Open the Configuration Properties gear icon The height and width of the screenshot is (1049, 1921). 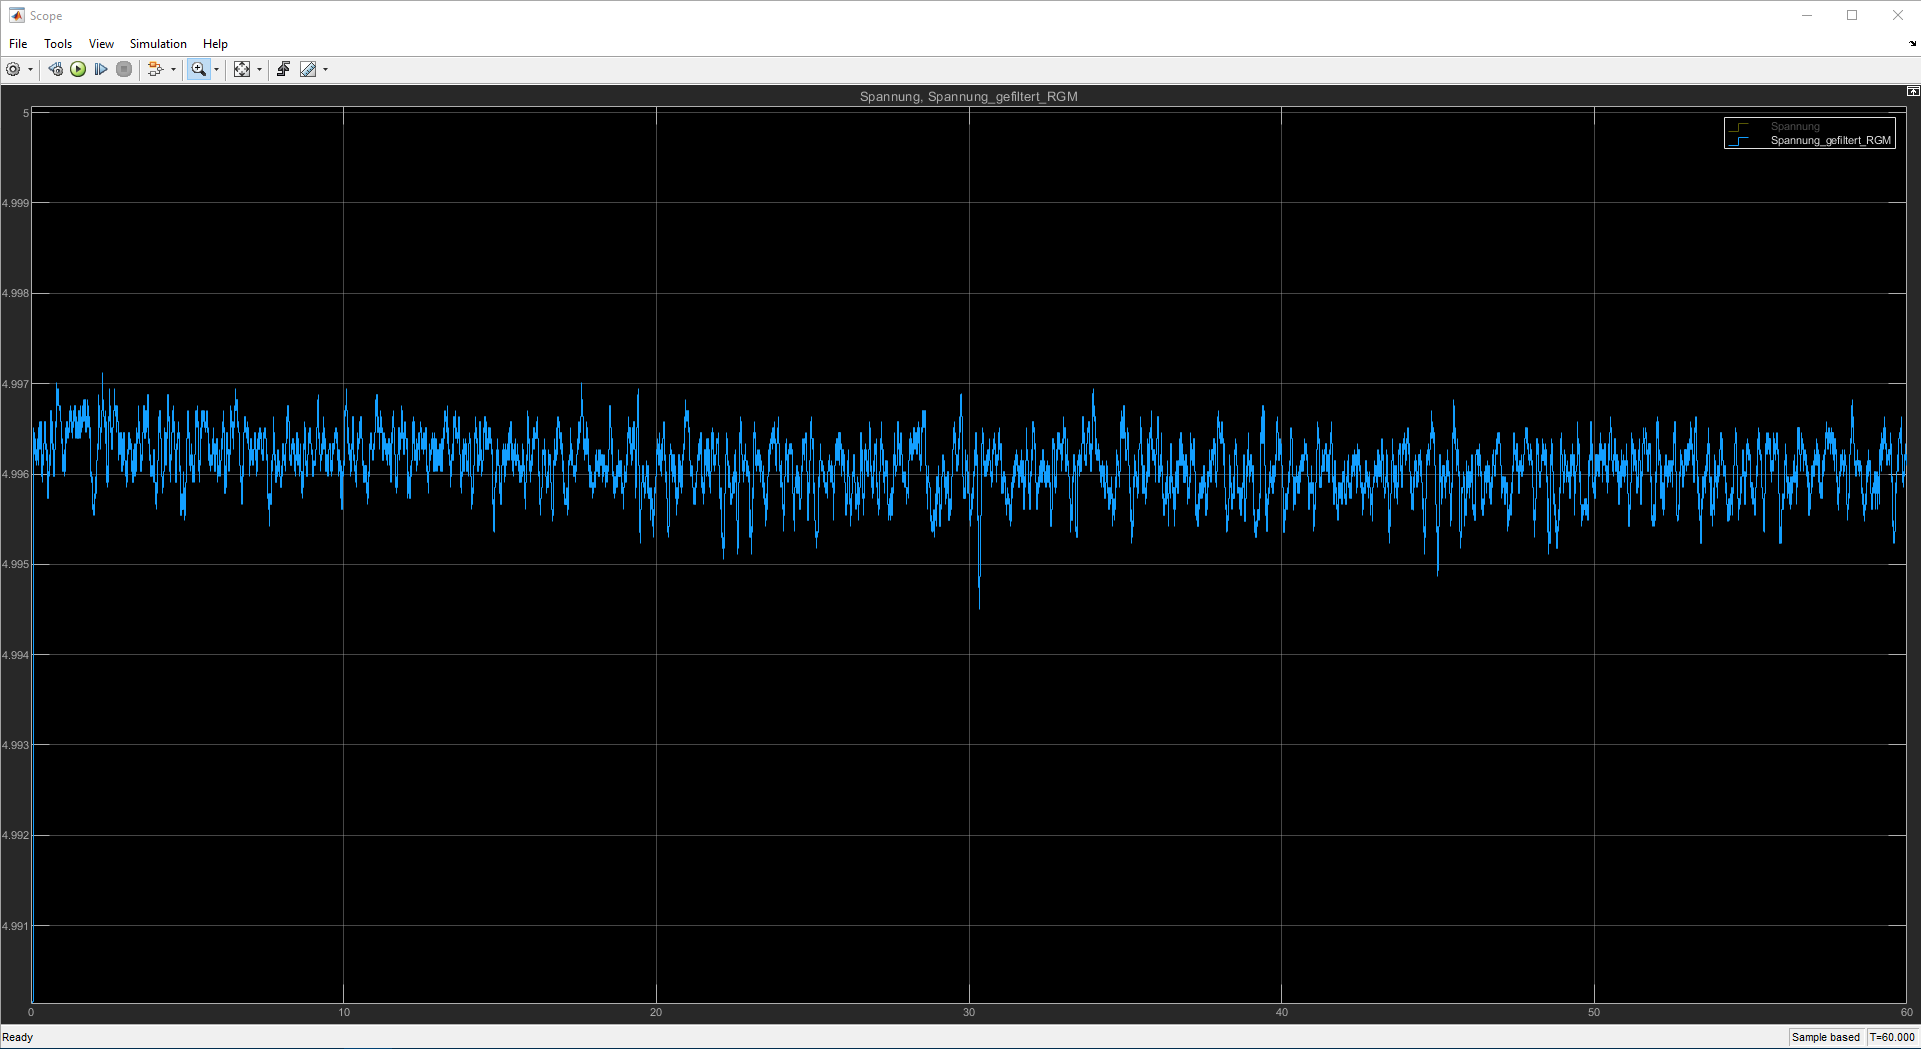pyautogui.click(x=13, y=69)
